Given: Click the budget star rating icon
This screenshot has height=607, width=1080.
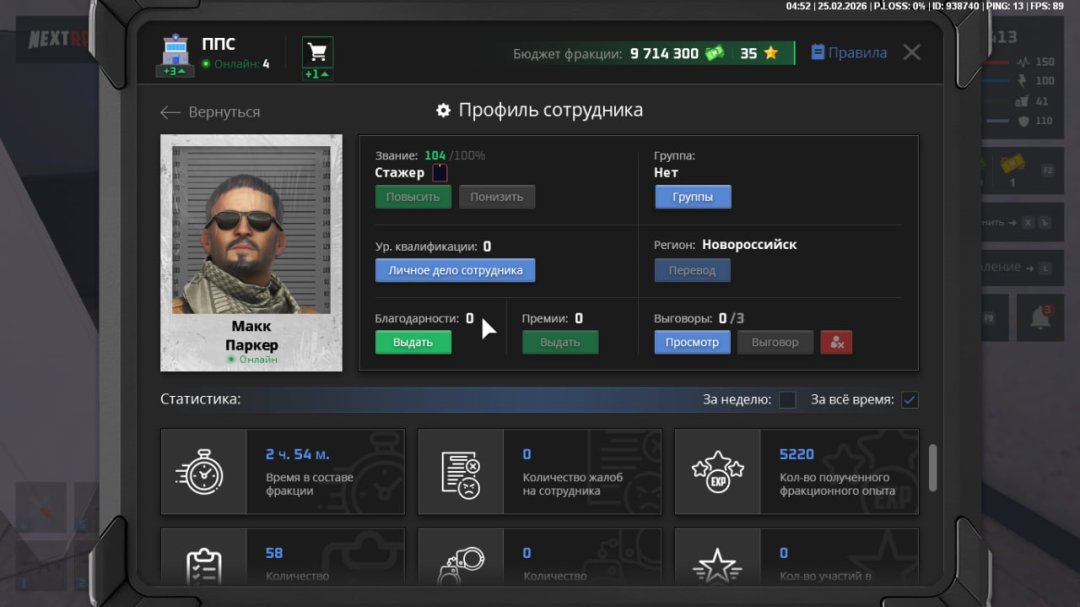Looking at the screenshot, I should point(771,53).
